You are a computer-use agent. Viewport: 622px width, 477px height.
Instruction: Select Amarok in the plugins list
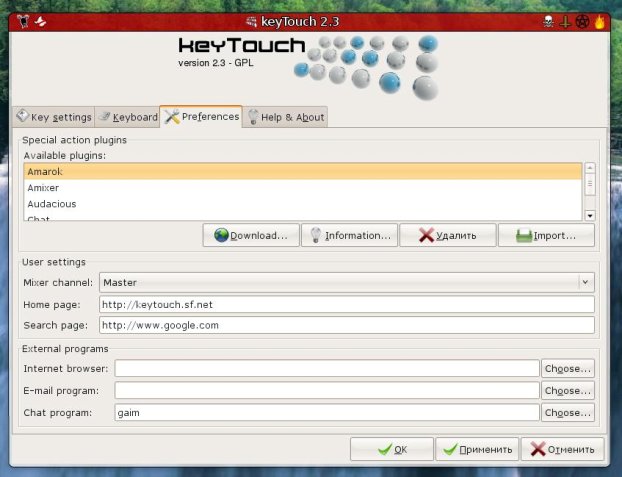[303, 171]
